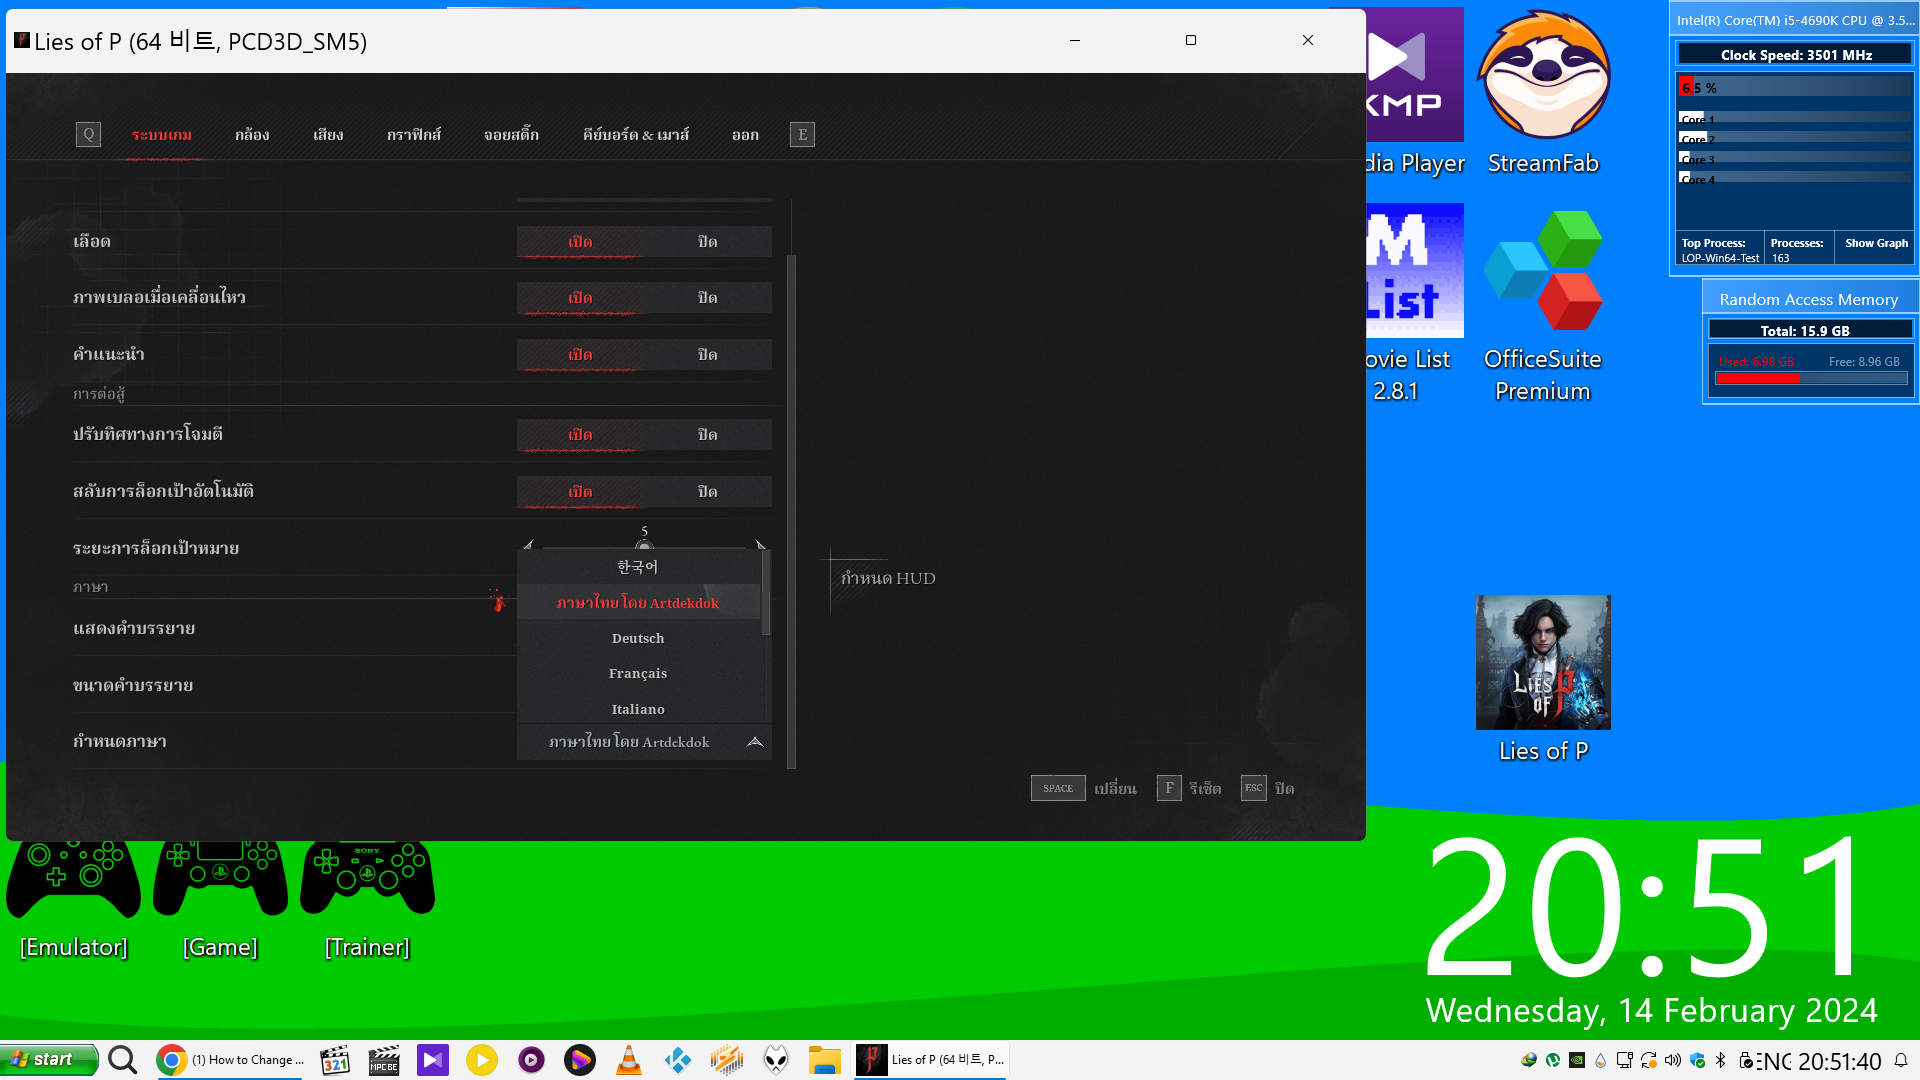Image resolution: width=1920 pixels, height=1080 pixels.
Task: Switch to the จอยสติ๊ก tab
Action: coord(511,135)
